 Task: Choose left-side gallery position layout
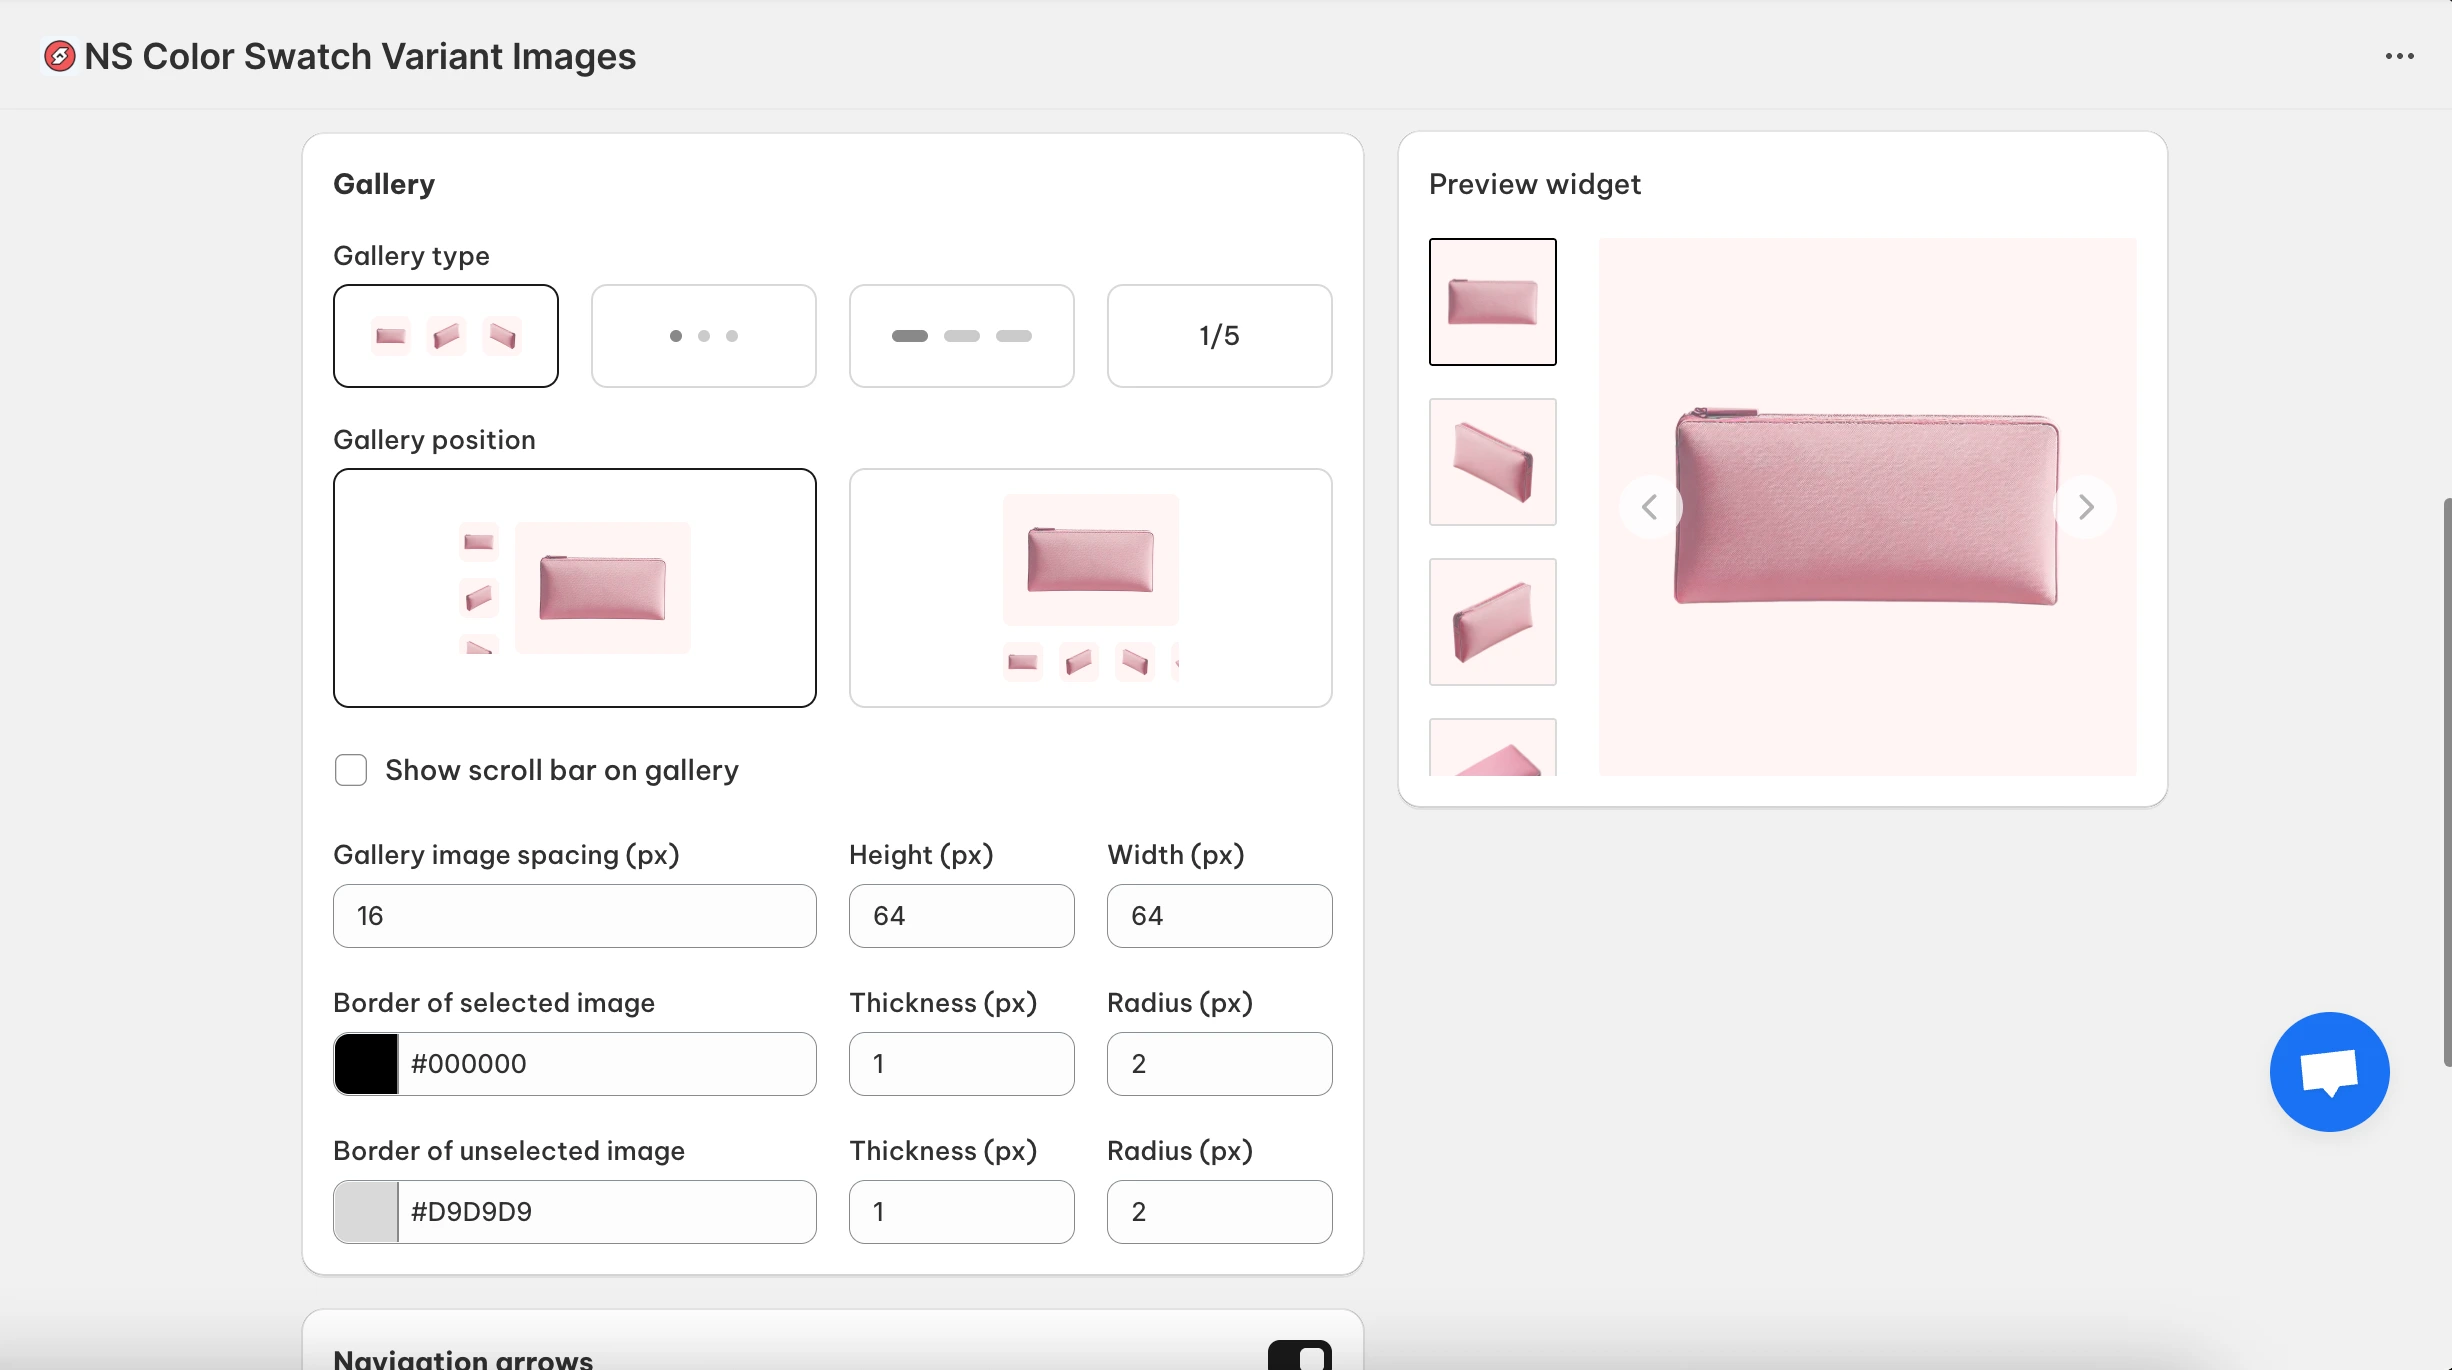[574, 588]
